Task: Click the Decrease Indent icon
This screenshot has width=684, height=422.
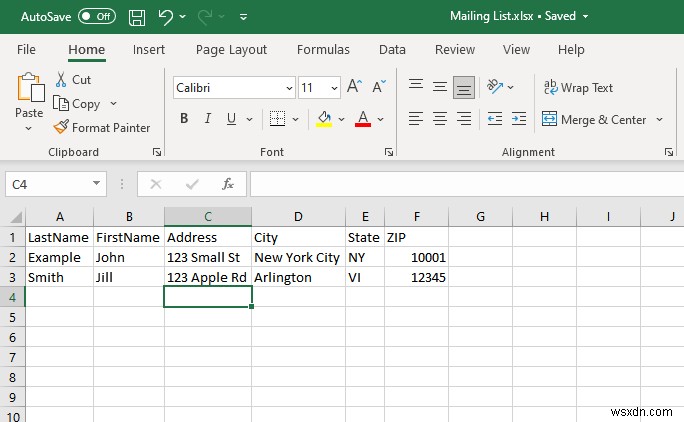Action: 495,119
